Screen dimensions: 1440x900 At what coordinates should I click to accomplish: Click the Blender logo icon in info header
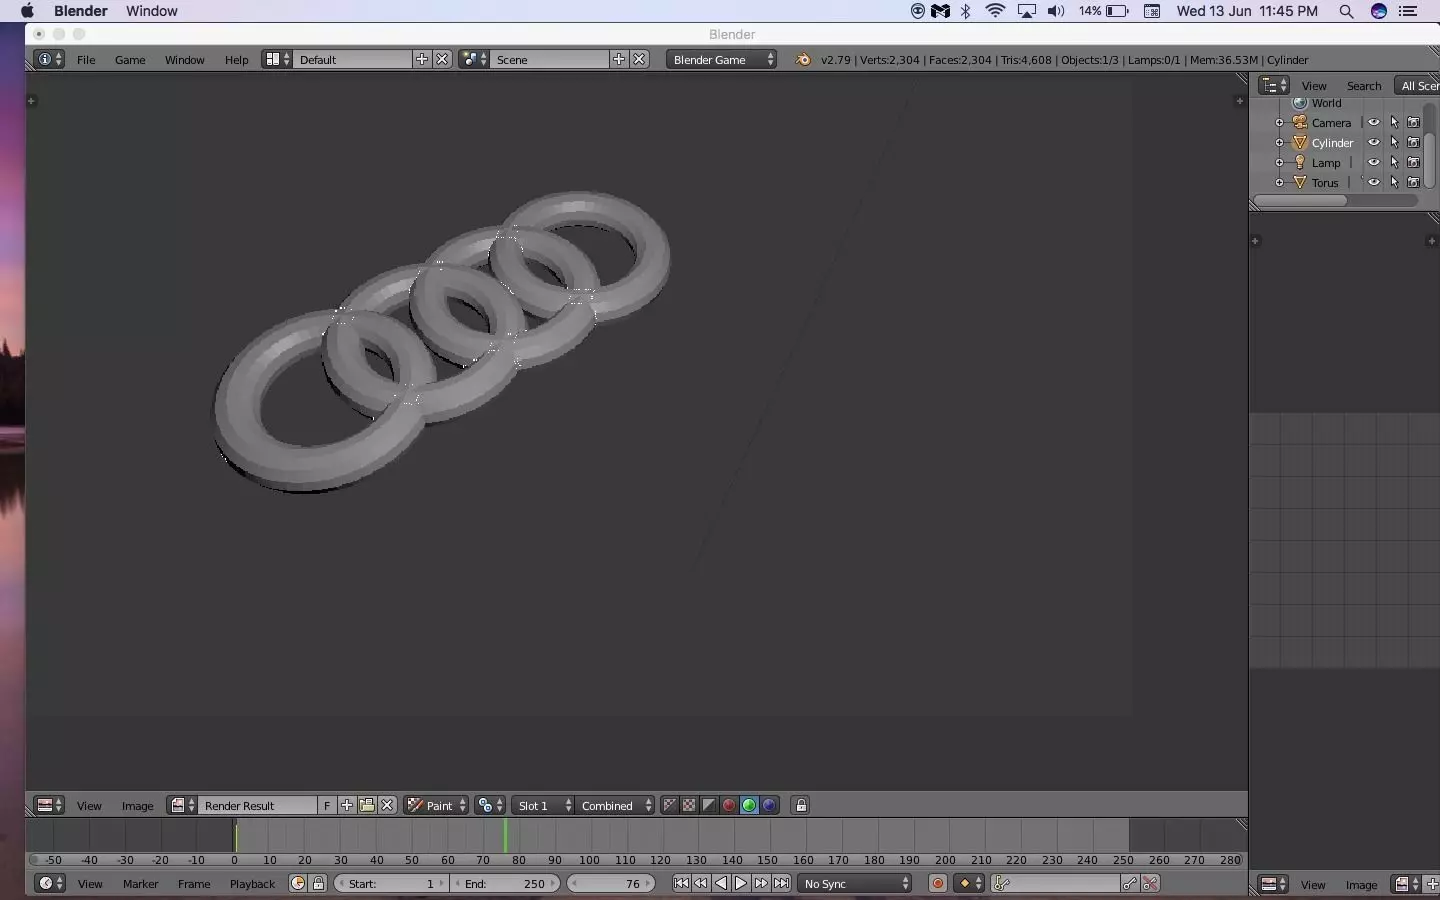tap(803, 60)
